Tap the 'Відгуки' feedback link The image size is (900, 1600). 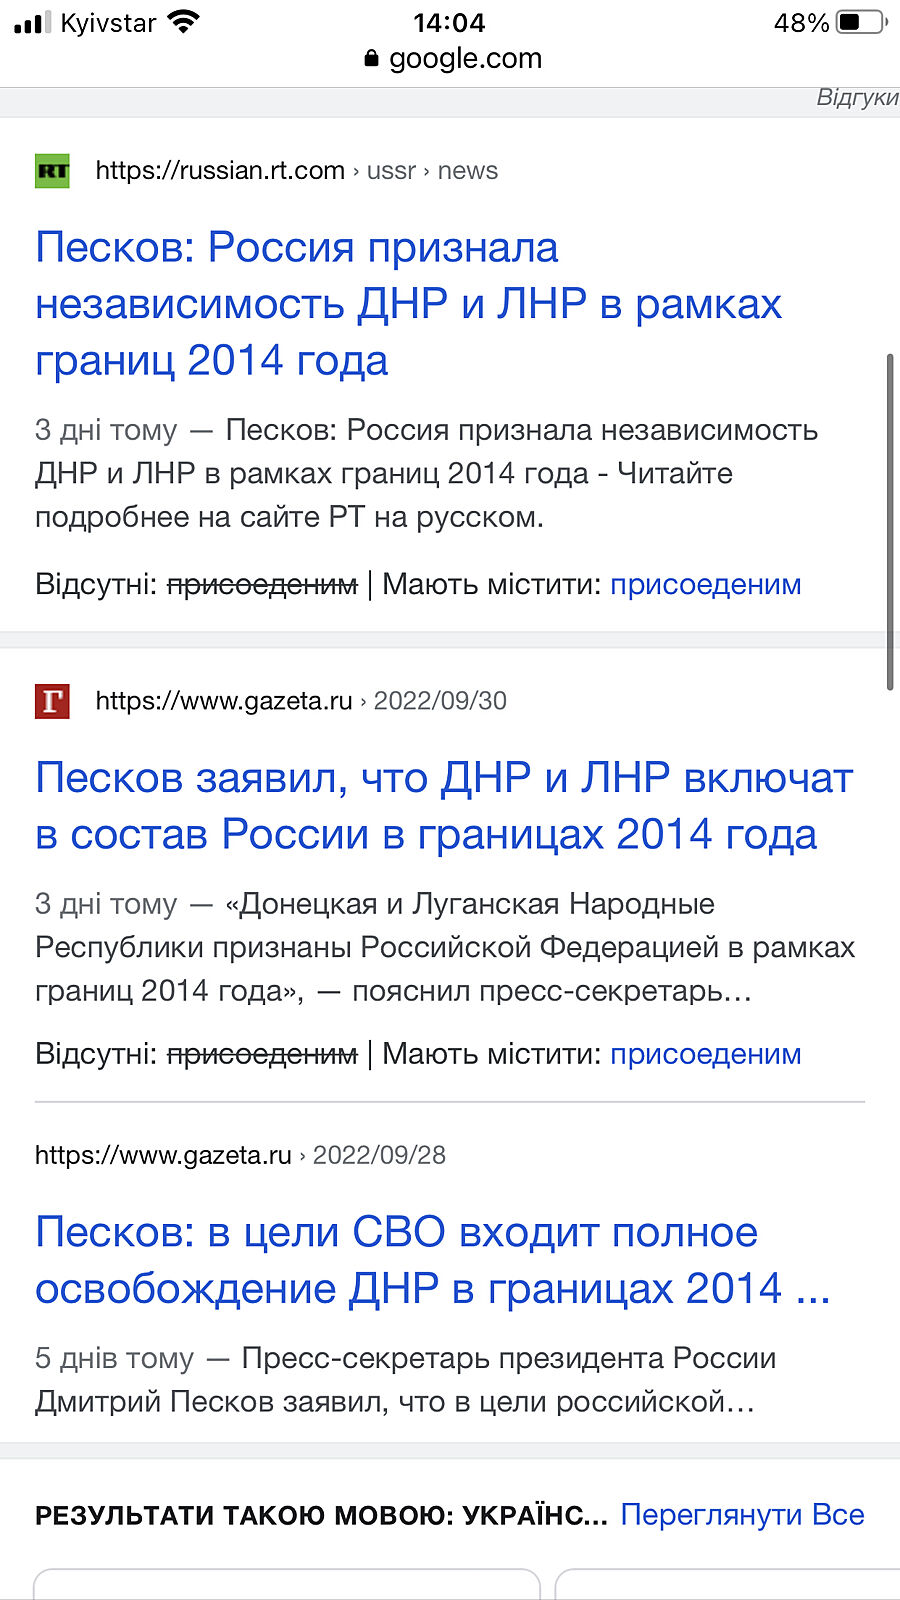point(857,98)
